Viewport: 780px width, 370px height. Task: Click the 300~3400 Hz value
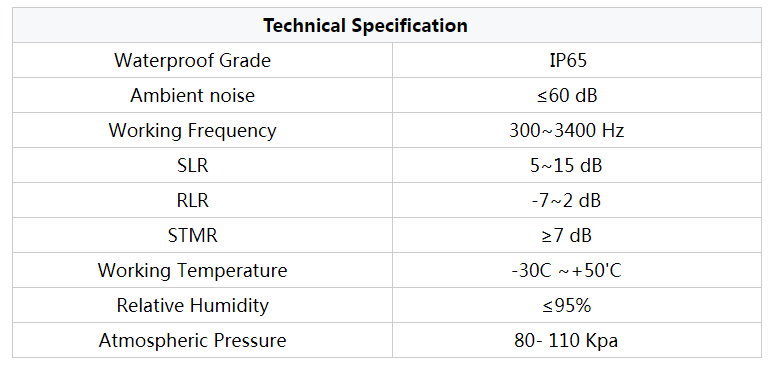[x=567, y=130]
